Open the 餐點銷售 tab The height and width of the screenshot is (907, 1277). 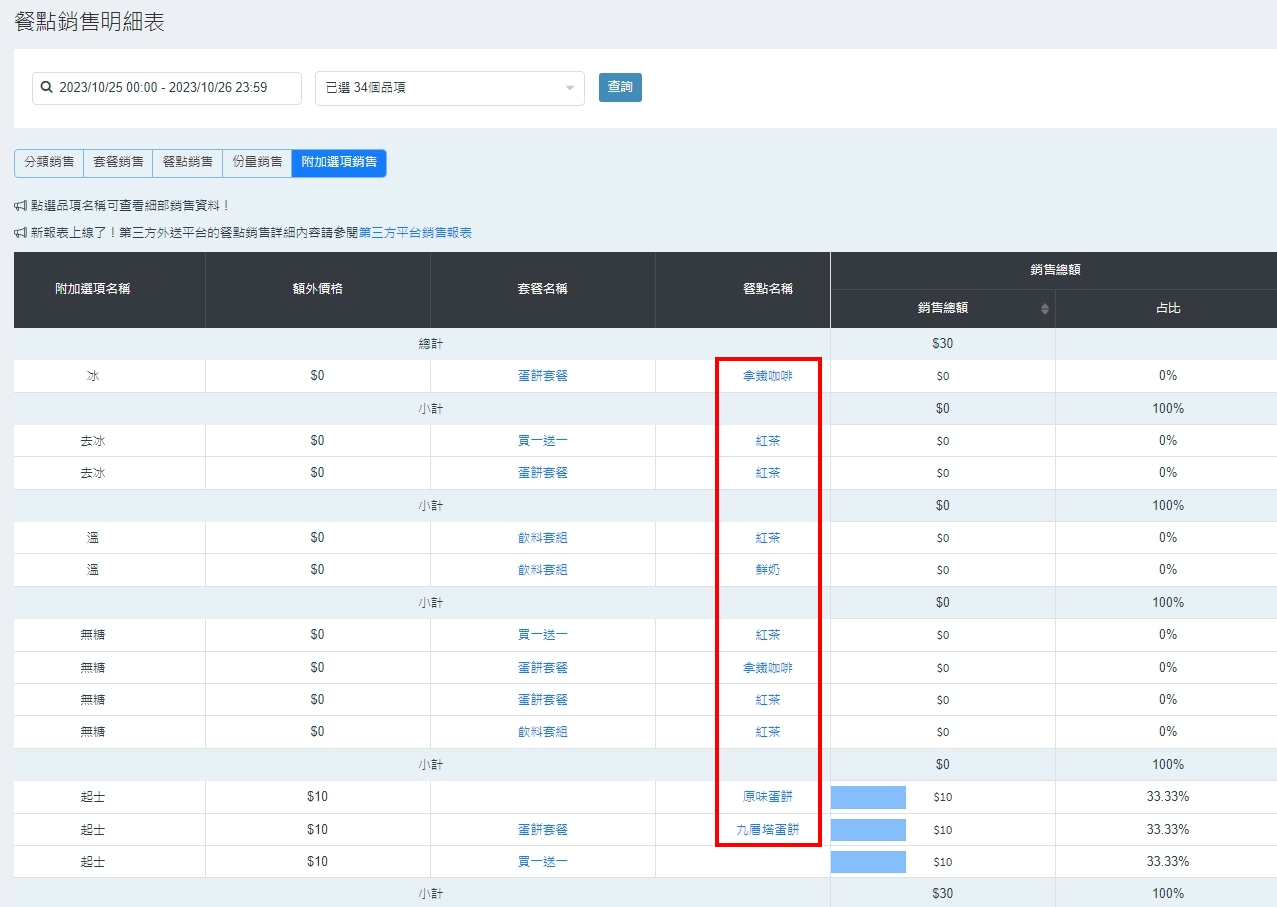coord(187,162)
